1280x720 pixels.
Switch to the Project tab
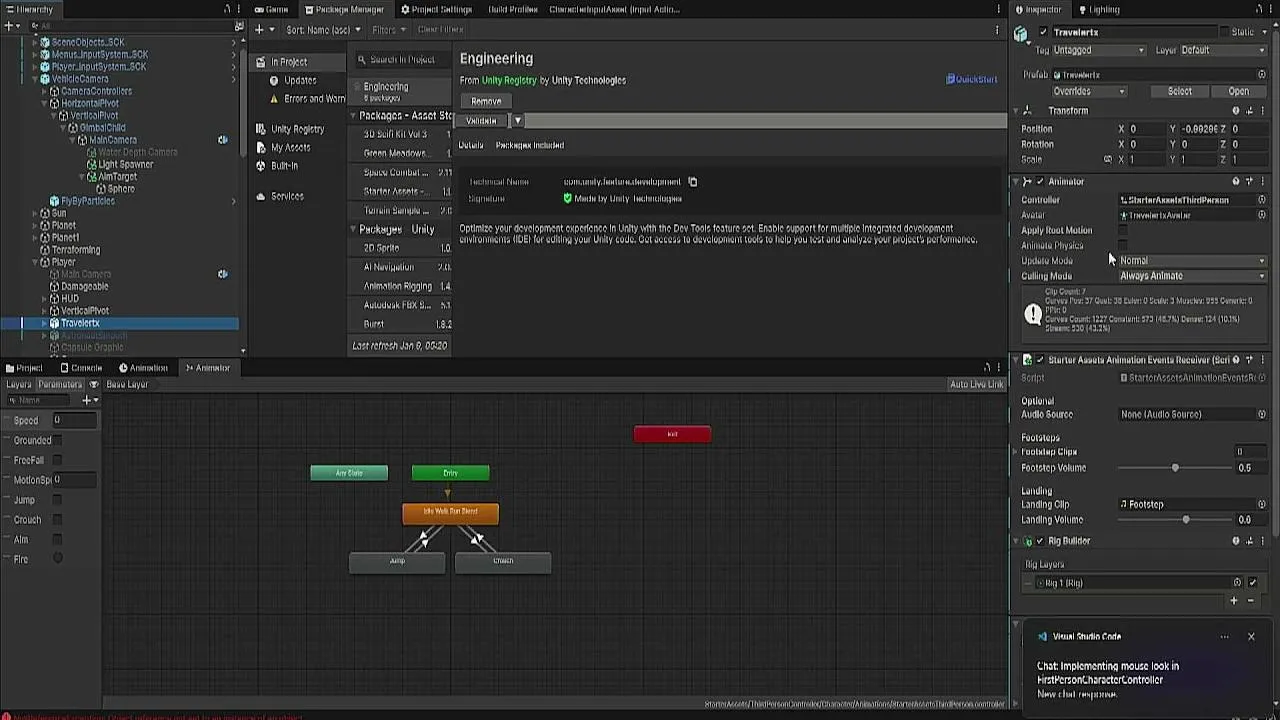23,368
